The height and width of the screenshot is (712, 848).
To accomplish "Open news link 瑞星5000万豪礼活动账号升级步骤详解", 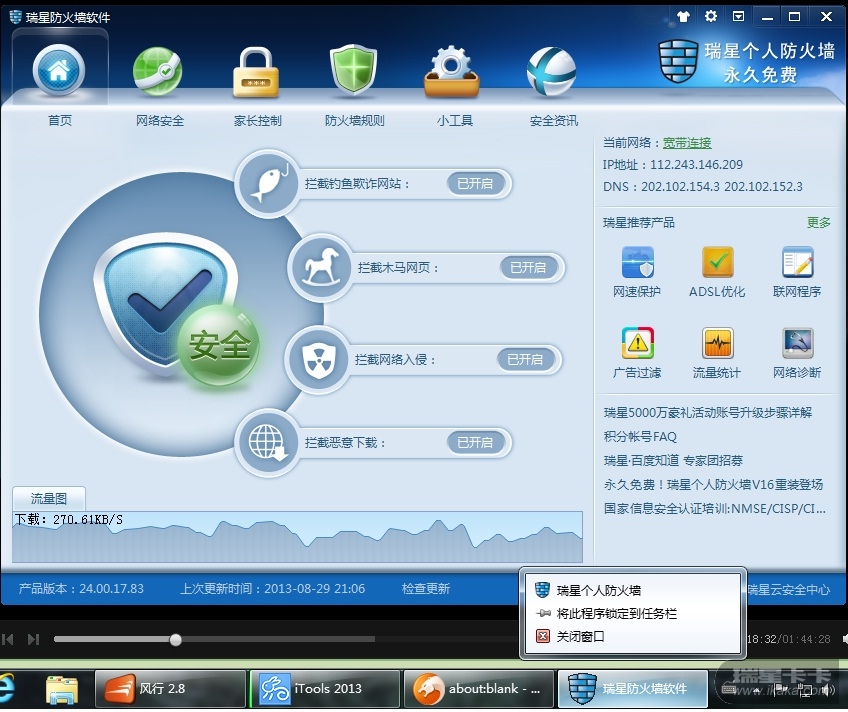I will tap(708, 412).
